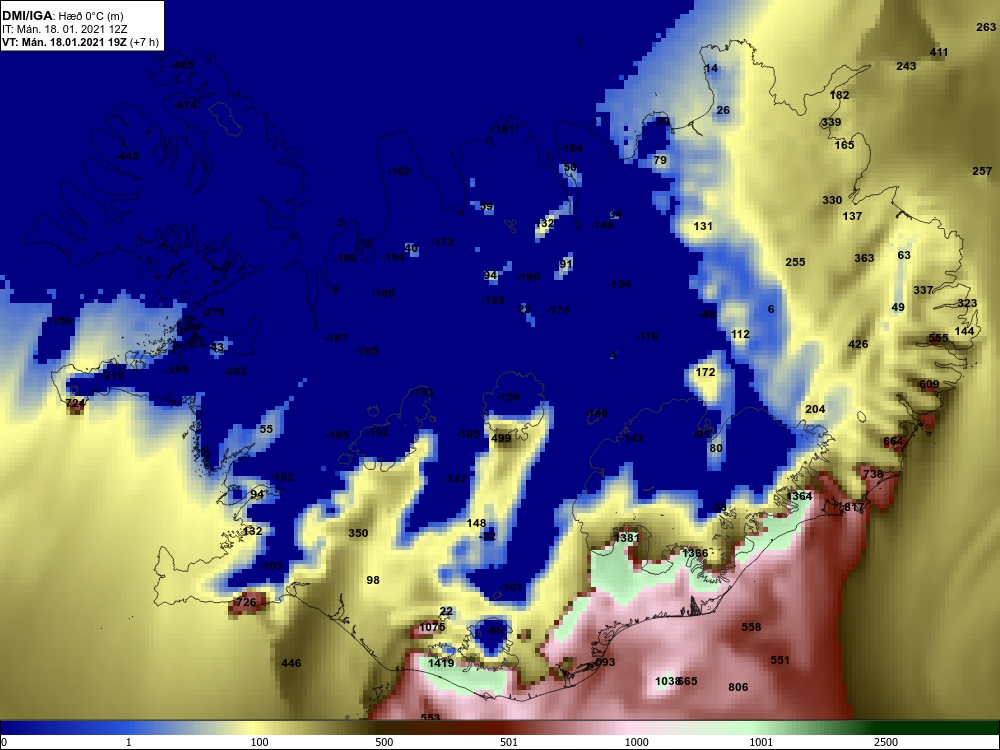Select the map value 204
This screenshot has height=750, width=1000.
pos(815,409)
